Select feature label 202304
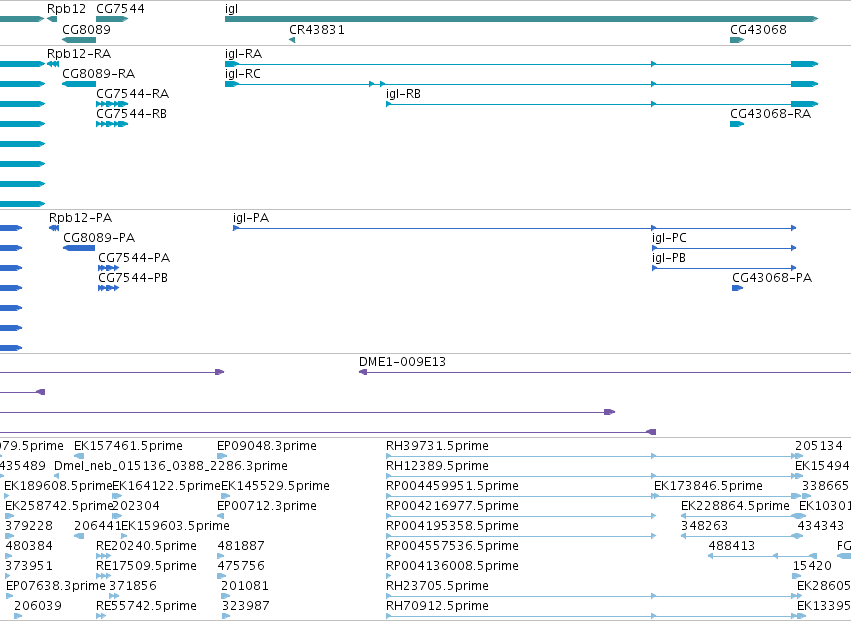Image resolution: width=851 pixels, height=621 pixels. click(x=136, y=506)
